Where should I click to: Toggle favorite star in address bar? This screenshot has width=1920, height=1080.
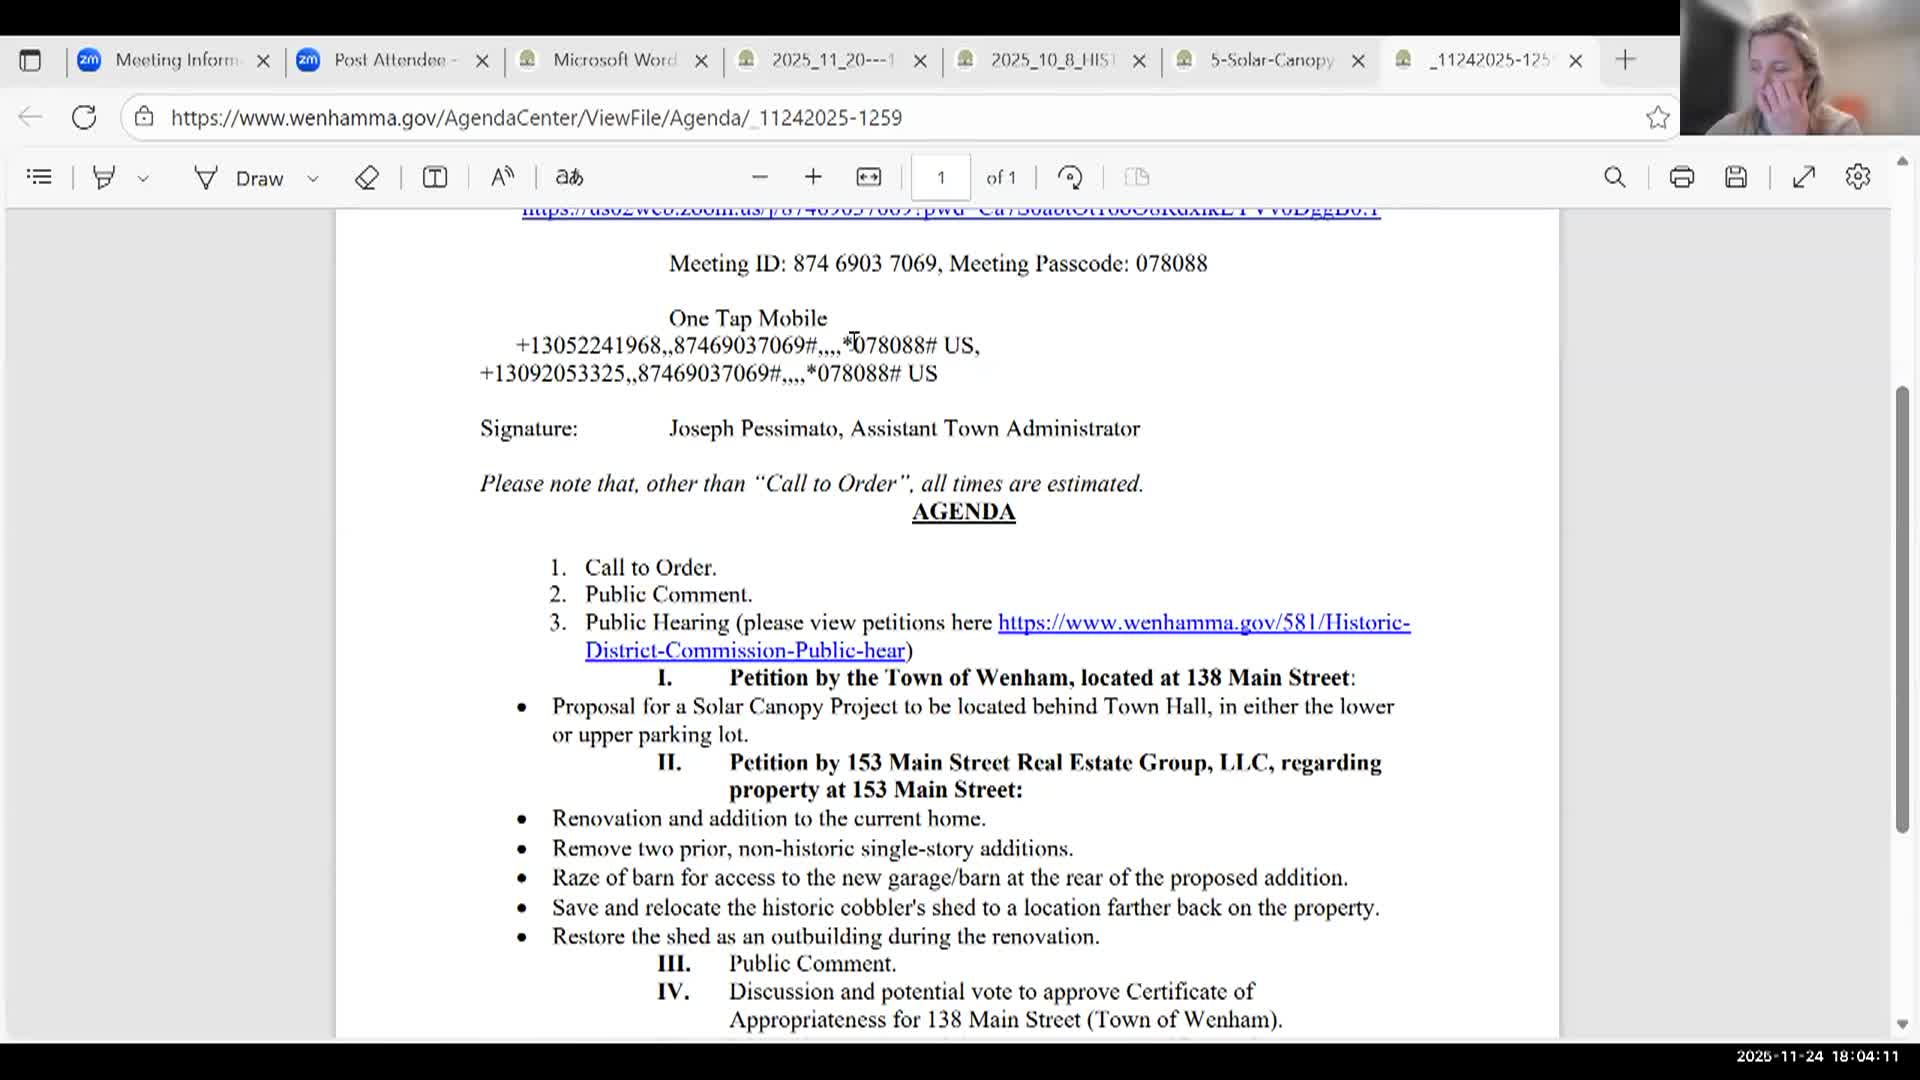point(1657,117)
